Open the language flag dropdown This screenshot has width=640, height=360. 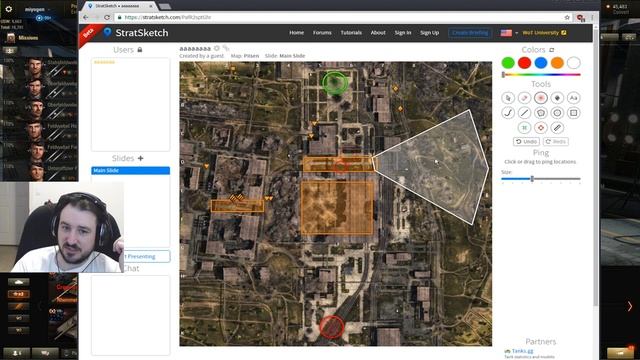pyautogui.click(x=509, y=33)
